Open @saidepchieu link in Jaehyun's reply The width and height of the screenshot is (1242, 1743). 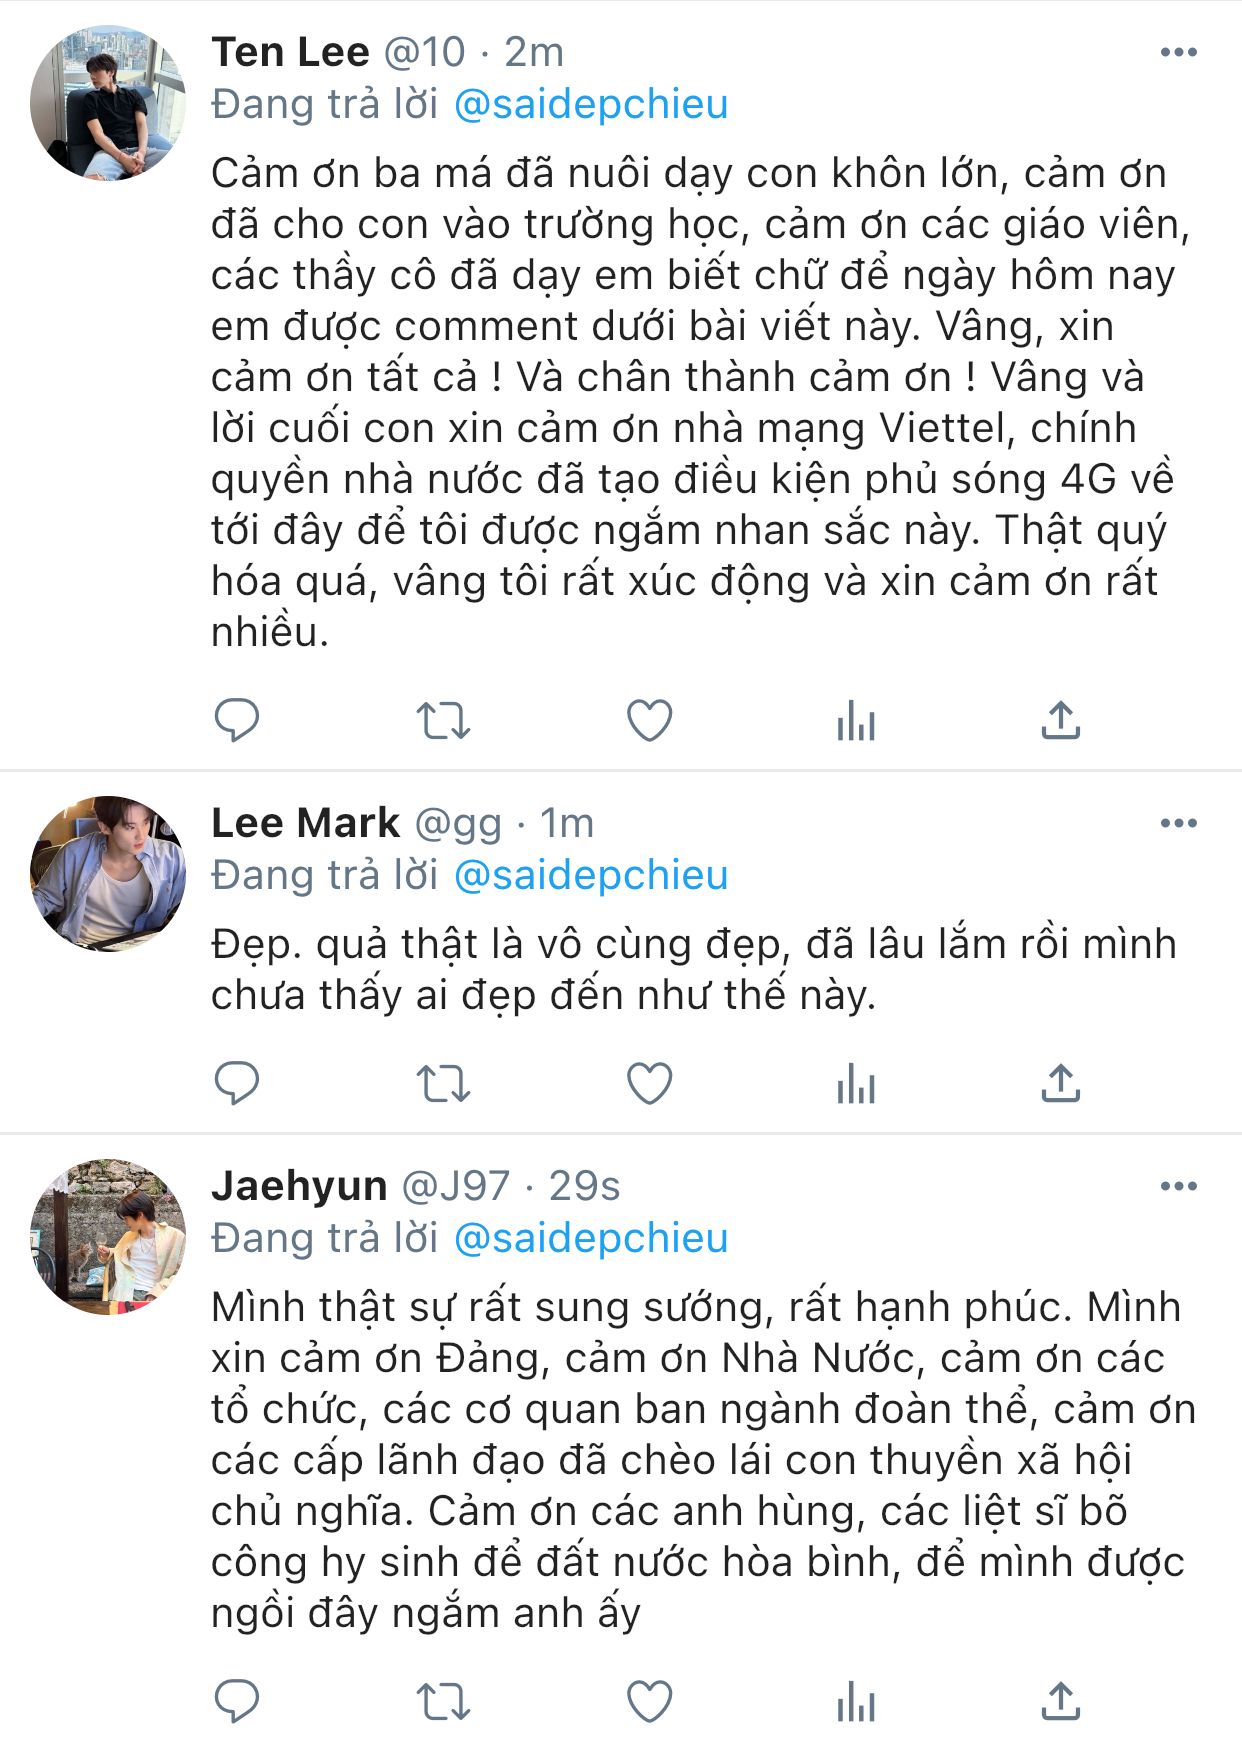point(591,1239)
